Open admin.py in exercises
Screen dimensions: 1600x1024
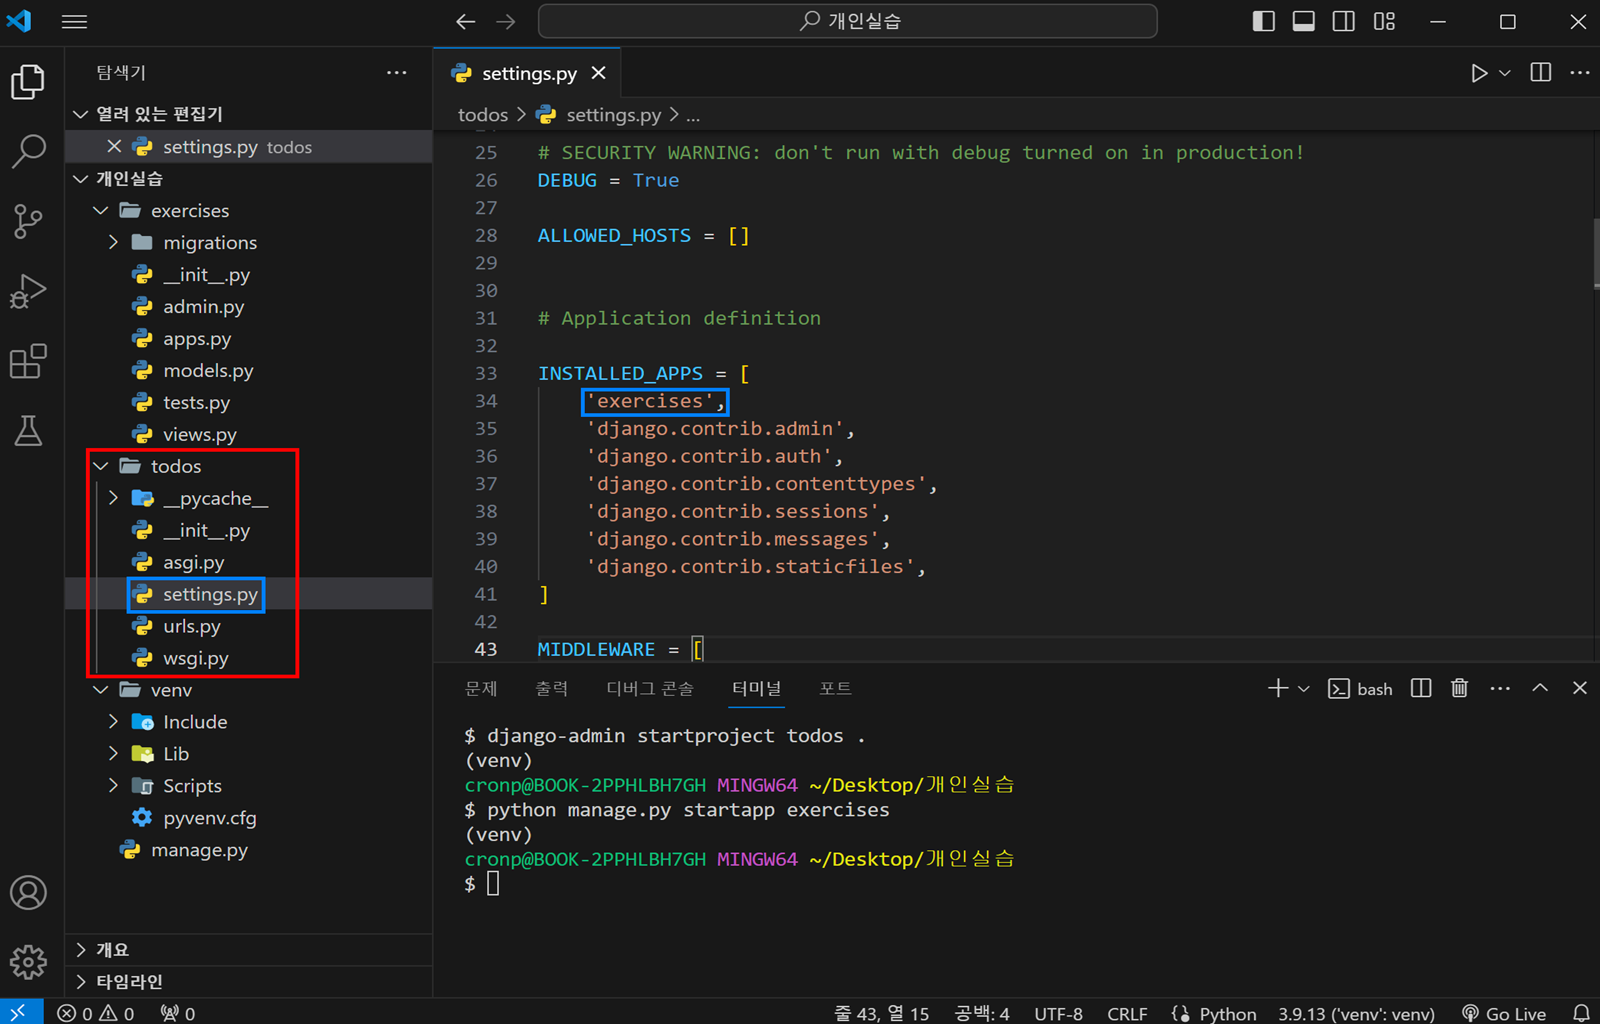click(249, 306)
